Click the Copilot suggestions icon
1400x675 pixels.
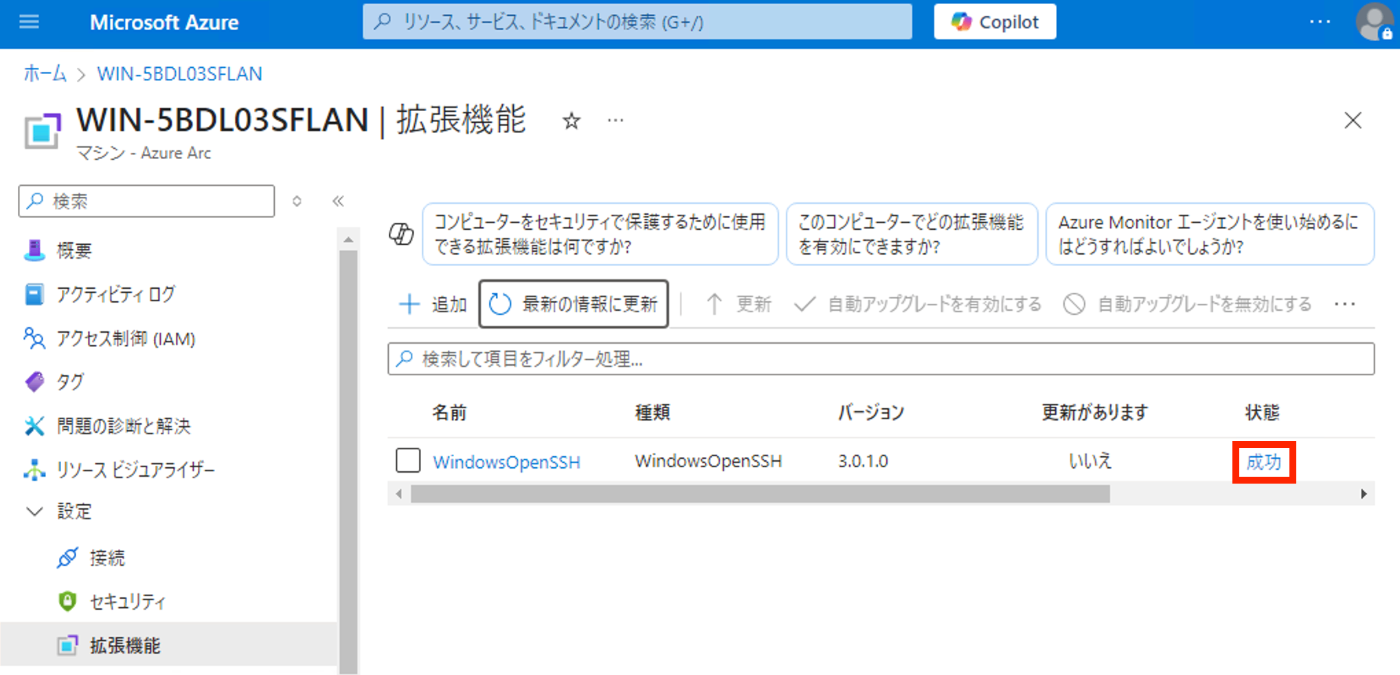401,235
